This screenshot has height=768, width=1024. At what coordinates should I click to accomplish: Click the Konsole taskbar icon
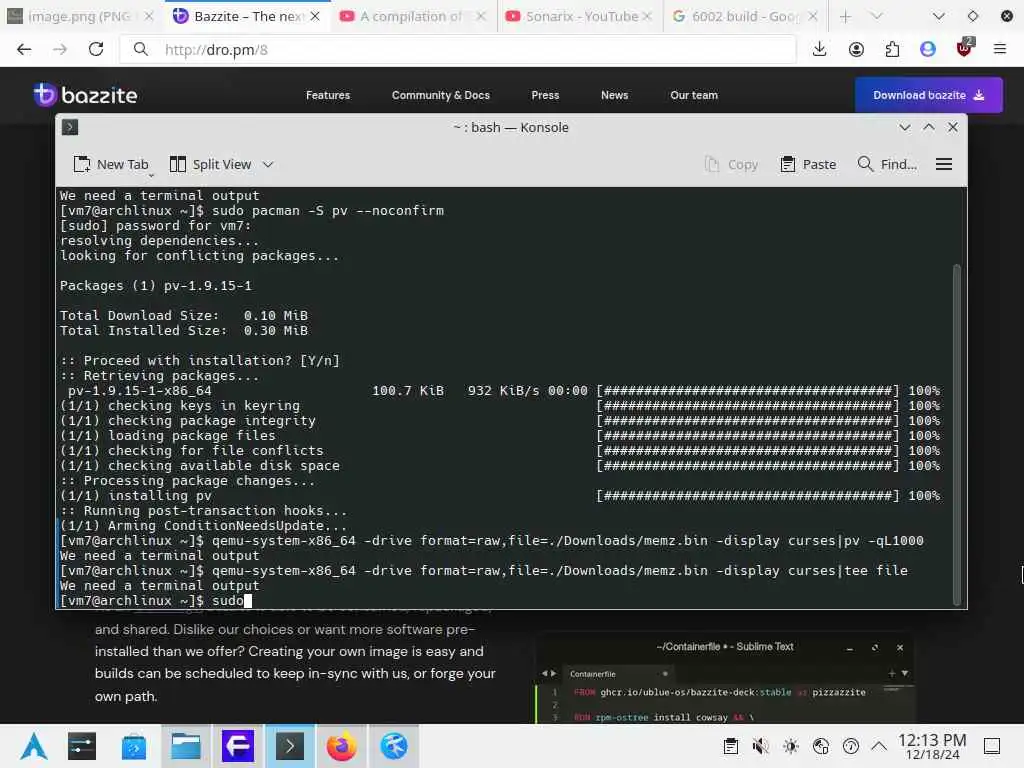(290, 746)
